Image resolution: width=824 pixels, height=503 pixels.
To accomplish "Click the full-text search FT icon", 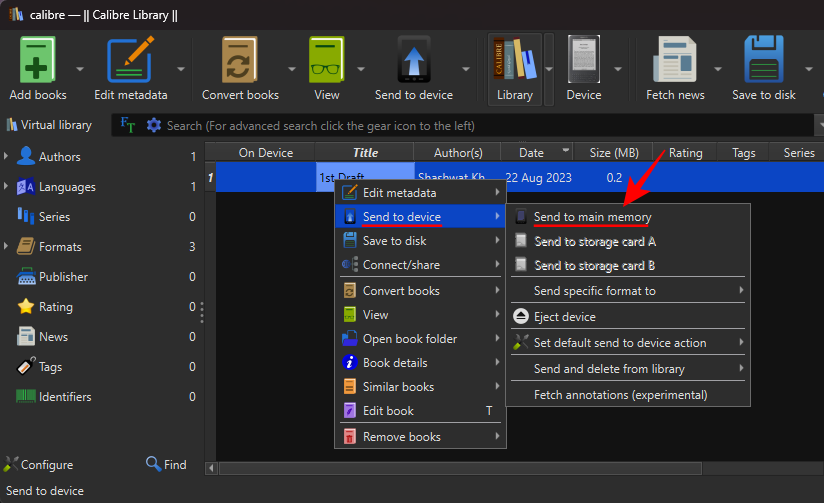I will click(128, 125).
